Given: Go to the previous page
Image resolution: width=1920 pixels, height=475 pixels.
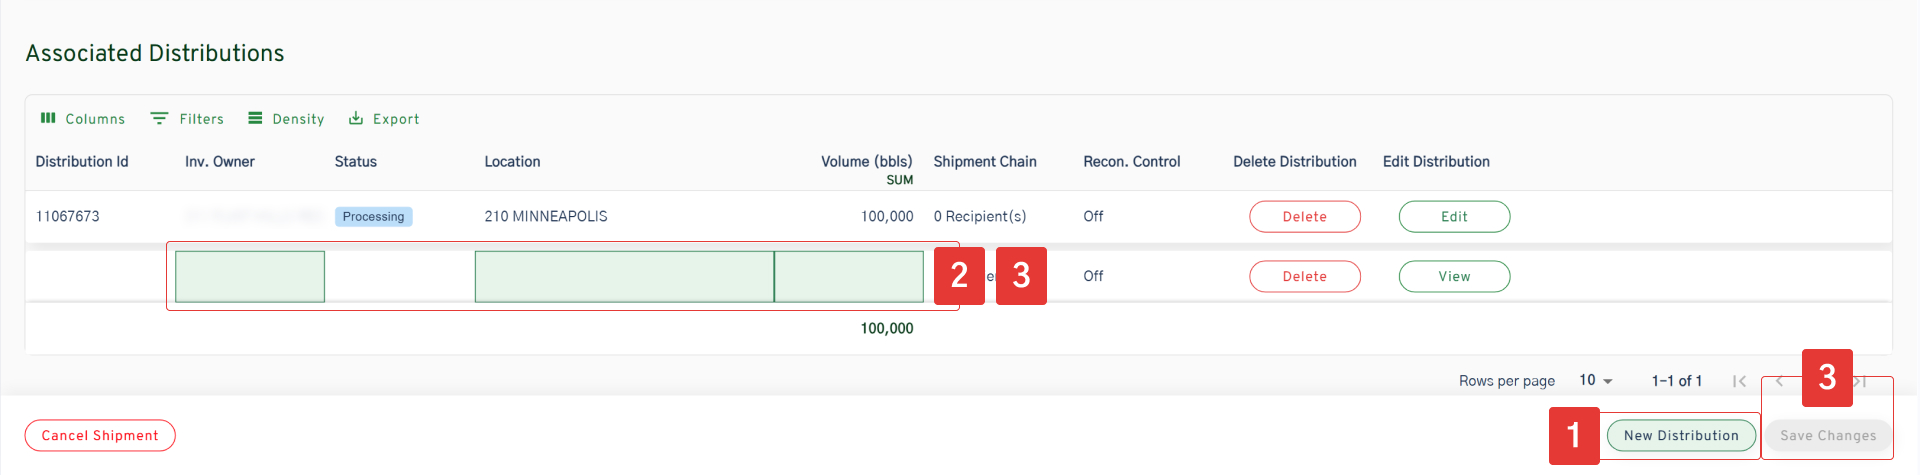Looking at the screenshot, I should (1779, 381).
